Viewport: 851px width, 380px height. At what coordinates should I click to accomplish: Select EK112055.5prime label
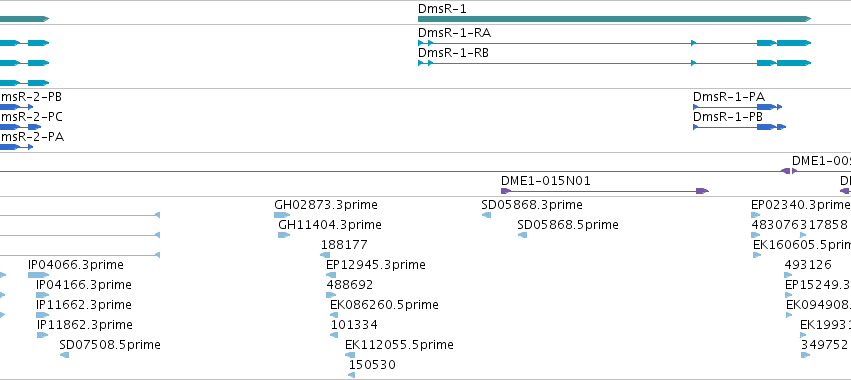399,345
